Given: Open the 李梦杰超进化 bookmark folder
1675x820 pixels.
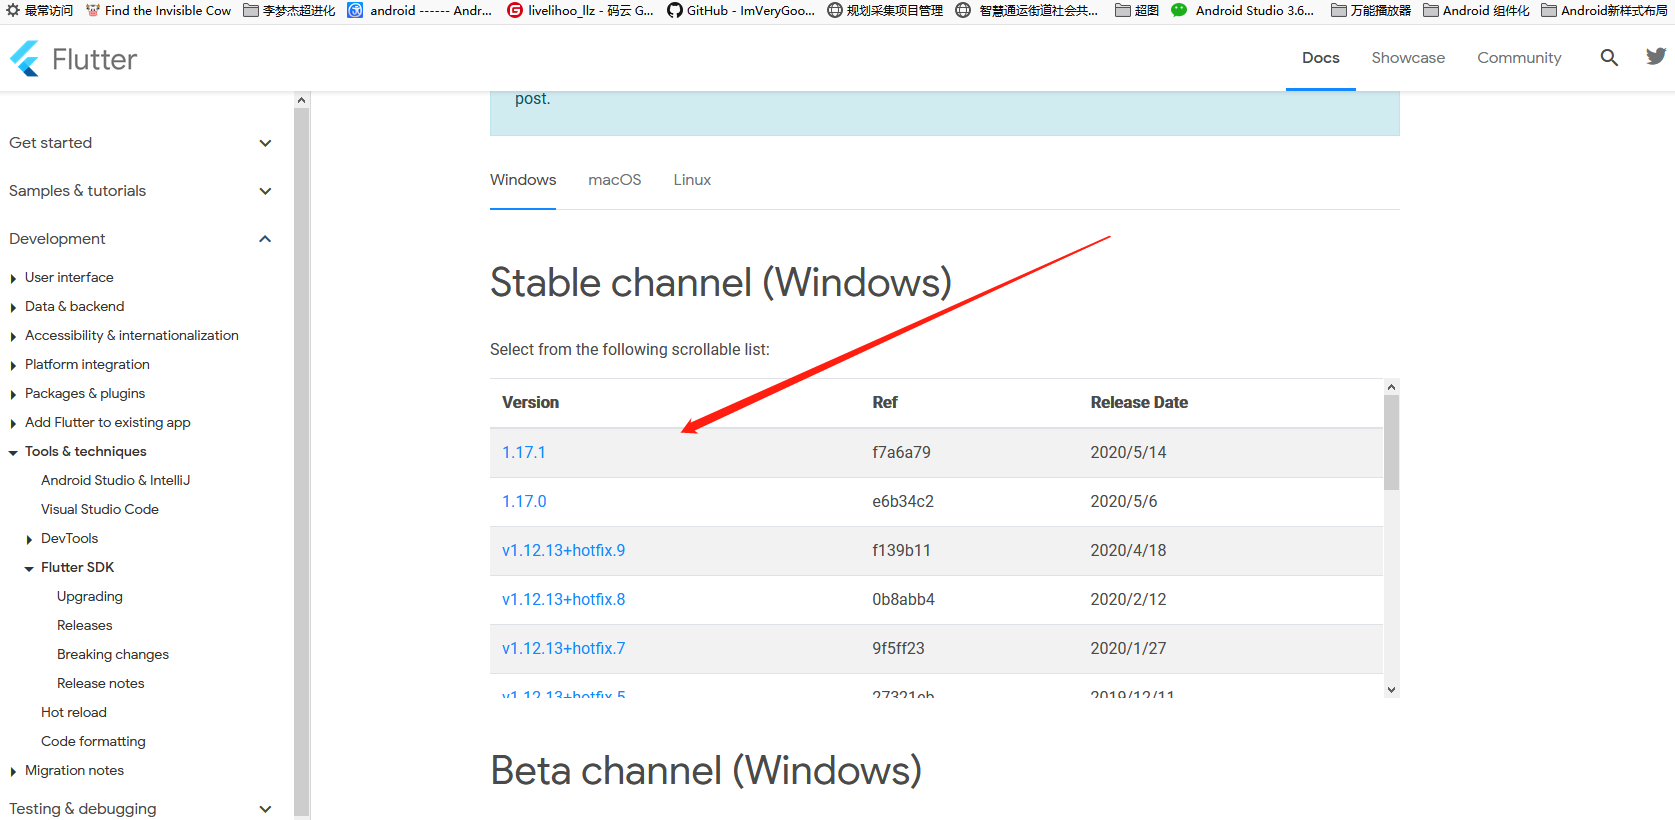Looking at the screenshot, I should (x=290, y=10).
